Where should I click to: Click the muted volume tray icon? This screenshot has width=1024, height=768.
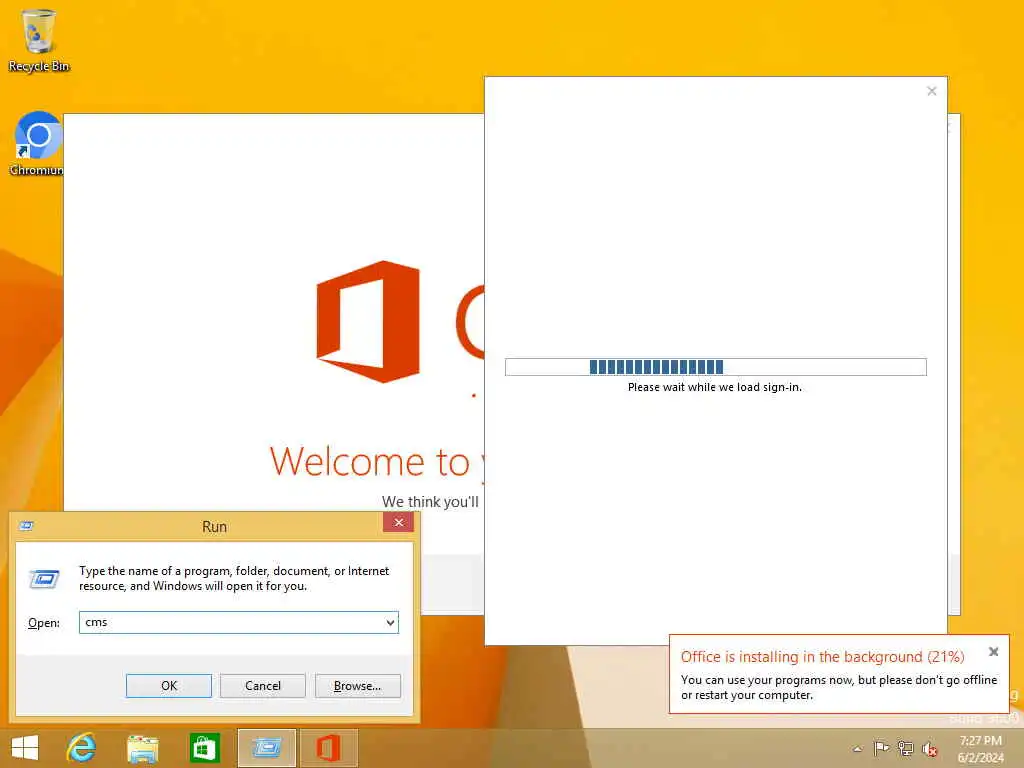929,749
